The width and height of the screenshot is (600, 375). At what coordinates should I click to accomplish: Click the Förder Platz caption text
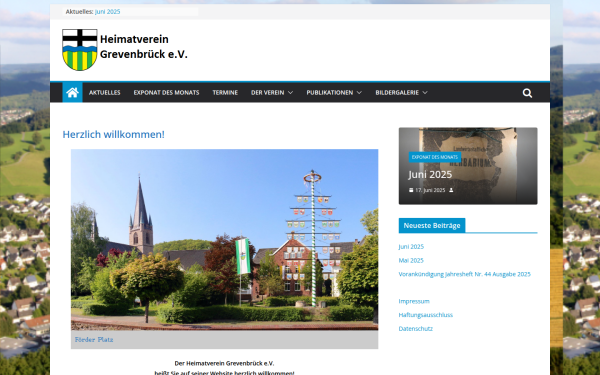[94, 340]
